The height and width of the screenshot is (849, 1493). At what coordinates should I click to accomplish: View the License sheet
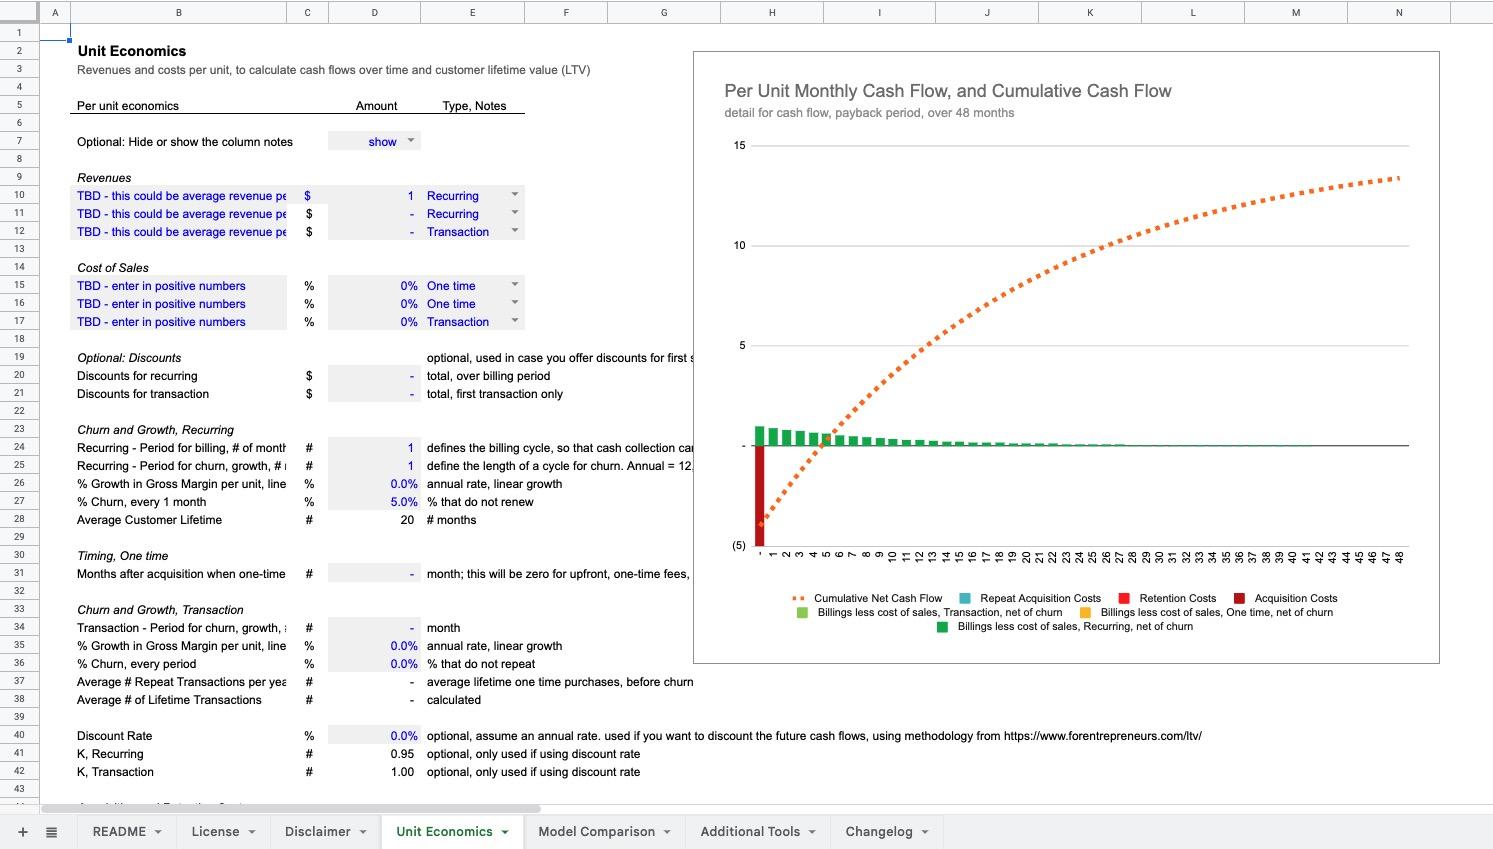pyautogui.click(x=215, y=831)
